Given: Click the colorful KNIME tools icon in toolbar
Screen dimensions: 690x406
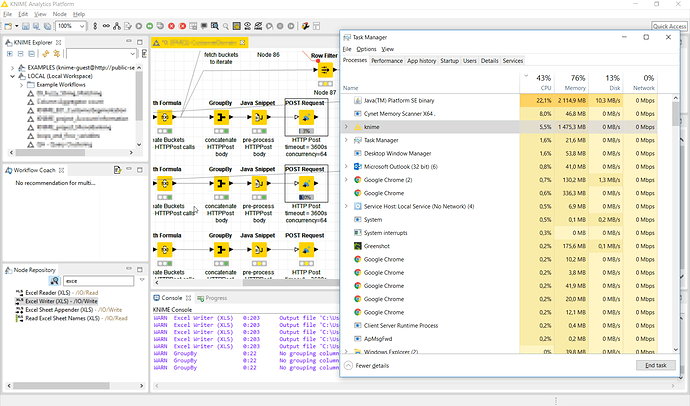Looking at the screenshot, I should (x=305, y=26).
